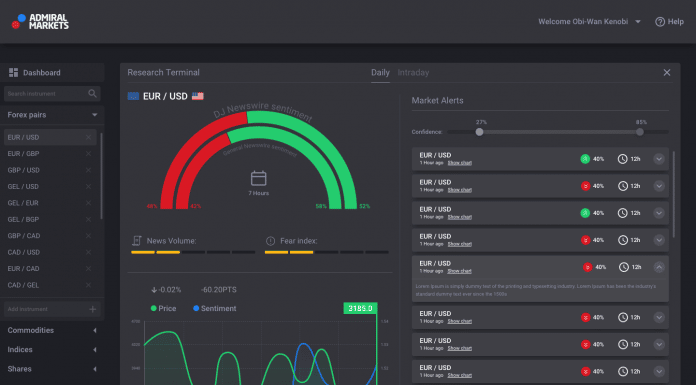Switch to the Intraday tab

[413, 72]
